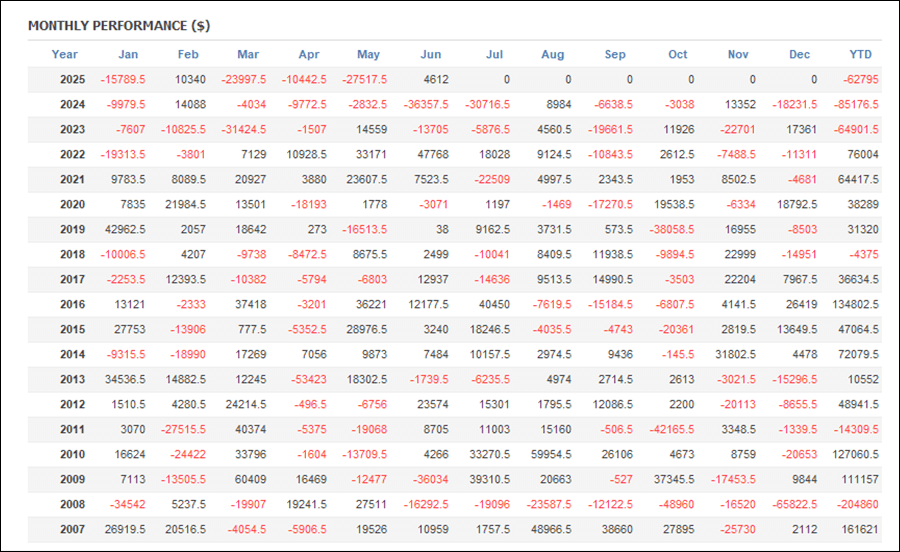Select the 2017 year row label
Viewport: 900px width, 552px height.
72,279
